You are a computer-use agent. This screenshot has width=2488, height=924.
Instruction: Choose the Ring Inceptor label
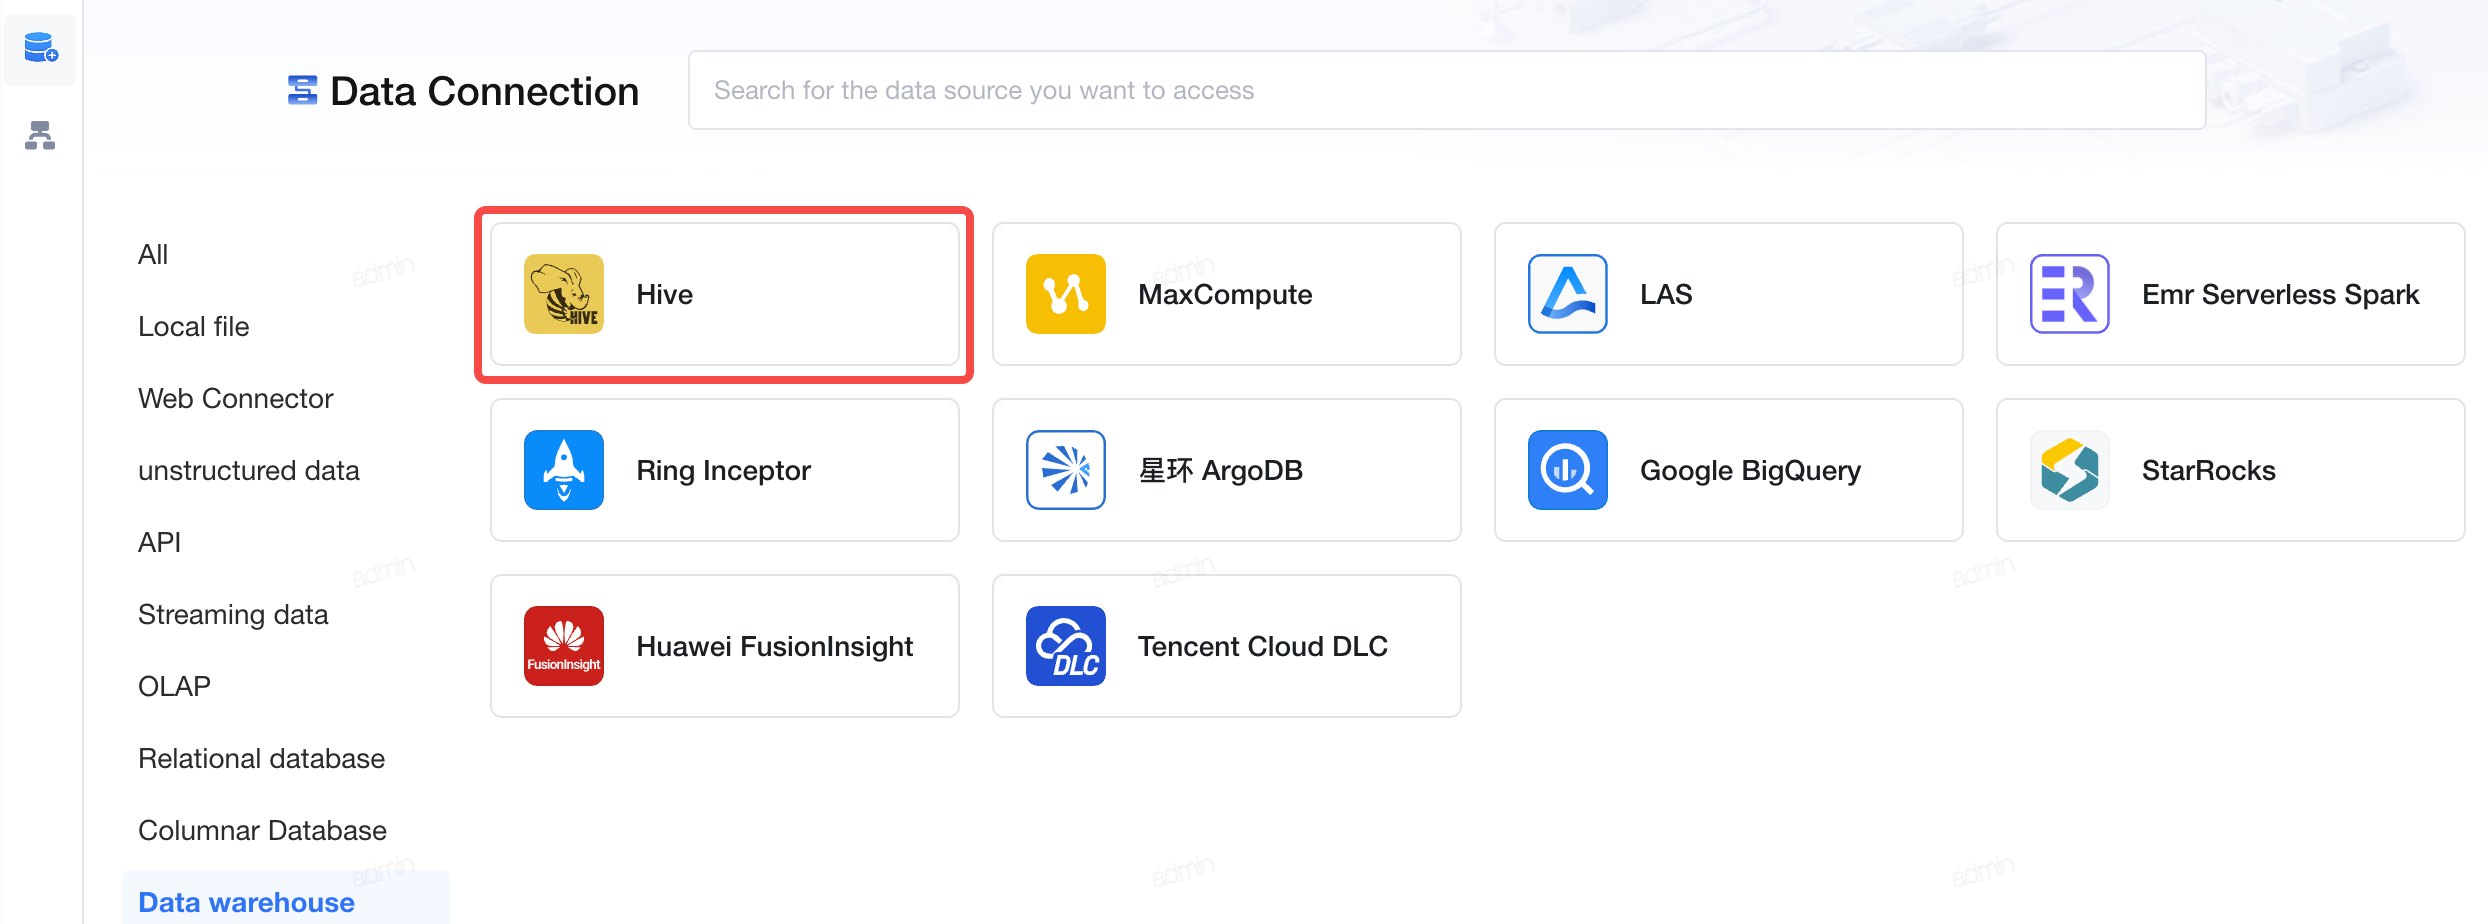pos(724,470)
